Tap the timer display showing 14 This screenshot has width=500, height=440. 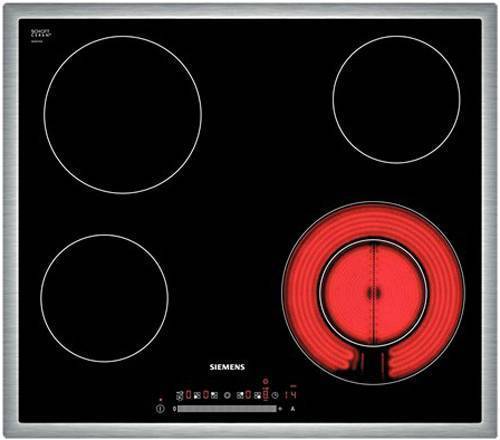(291, 395)
